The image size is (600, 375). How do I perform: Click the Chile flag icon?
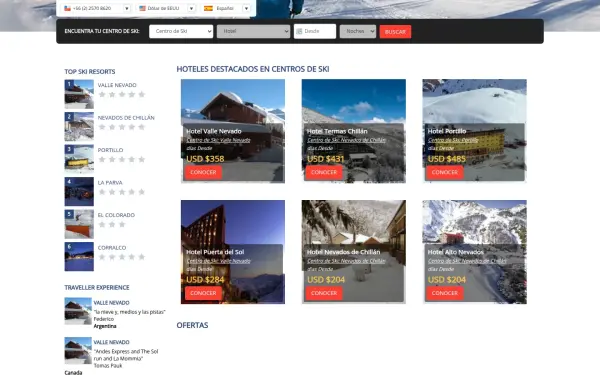(x=67, y=8)
